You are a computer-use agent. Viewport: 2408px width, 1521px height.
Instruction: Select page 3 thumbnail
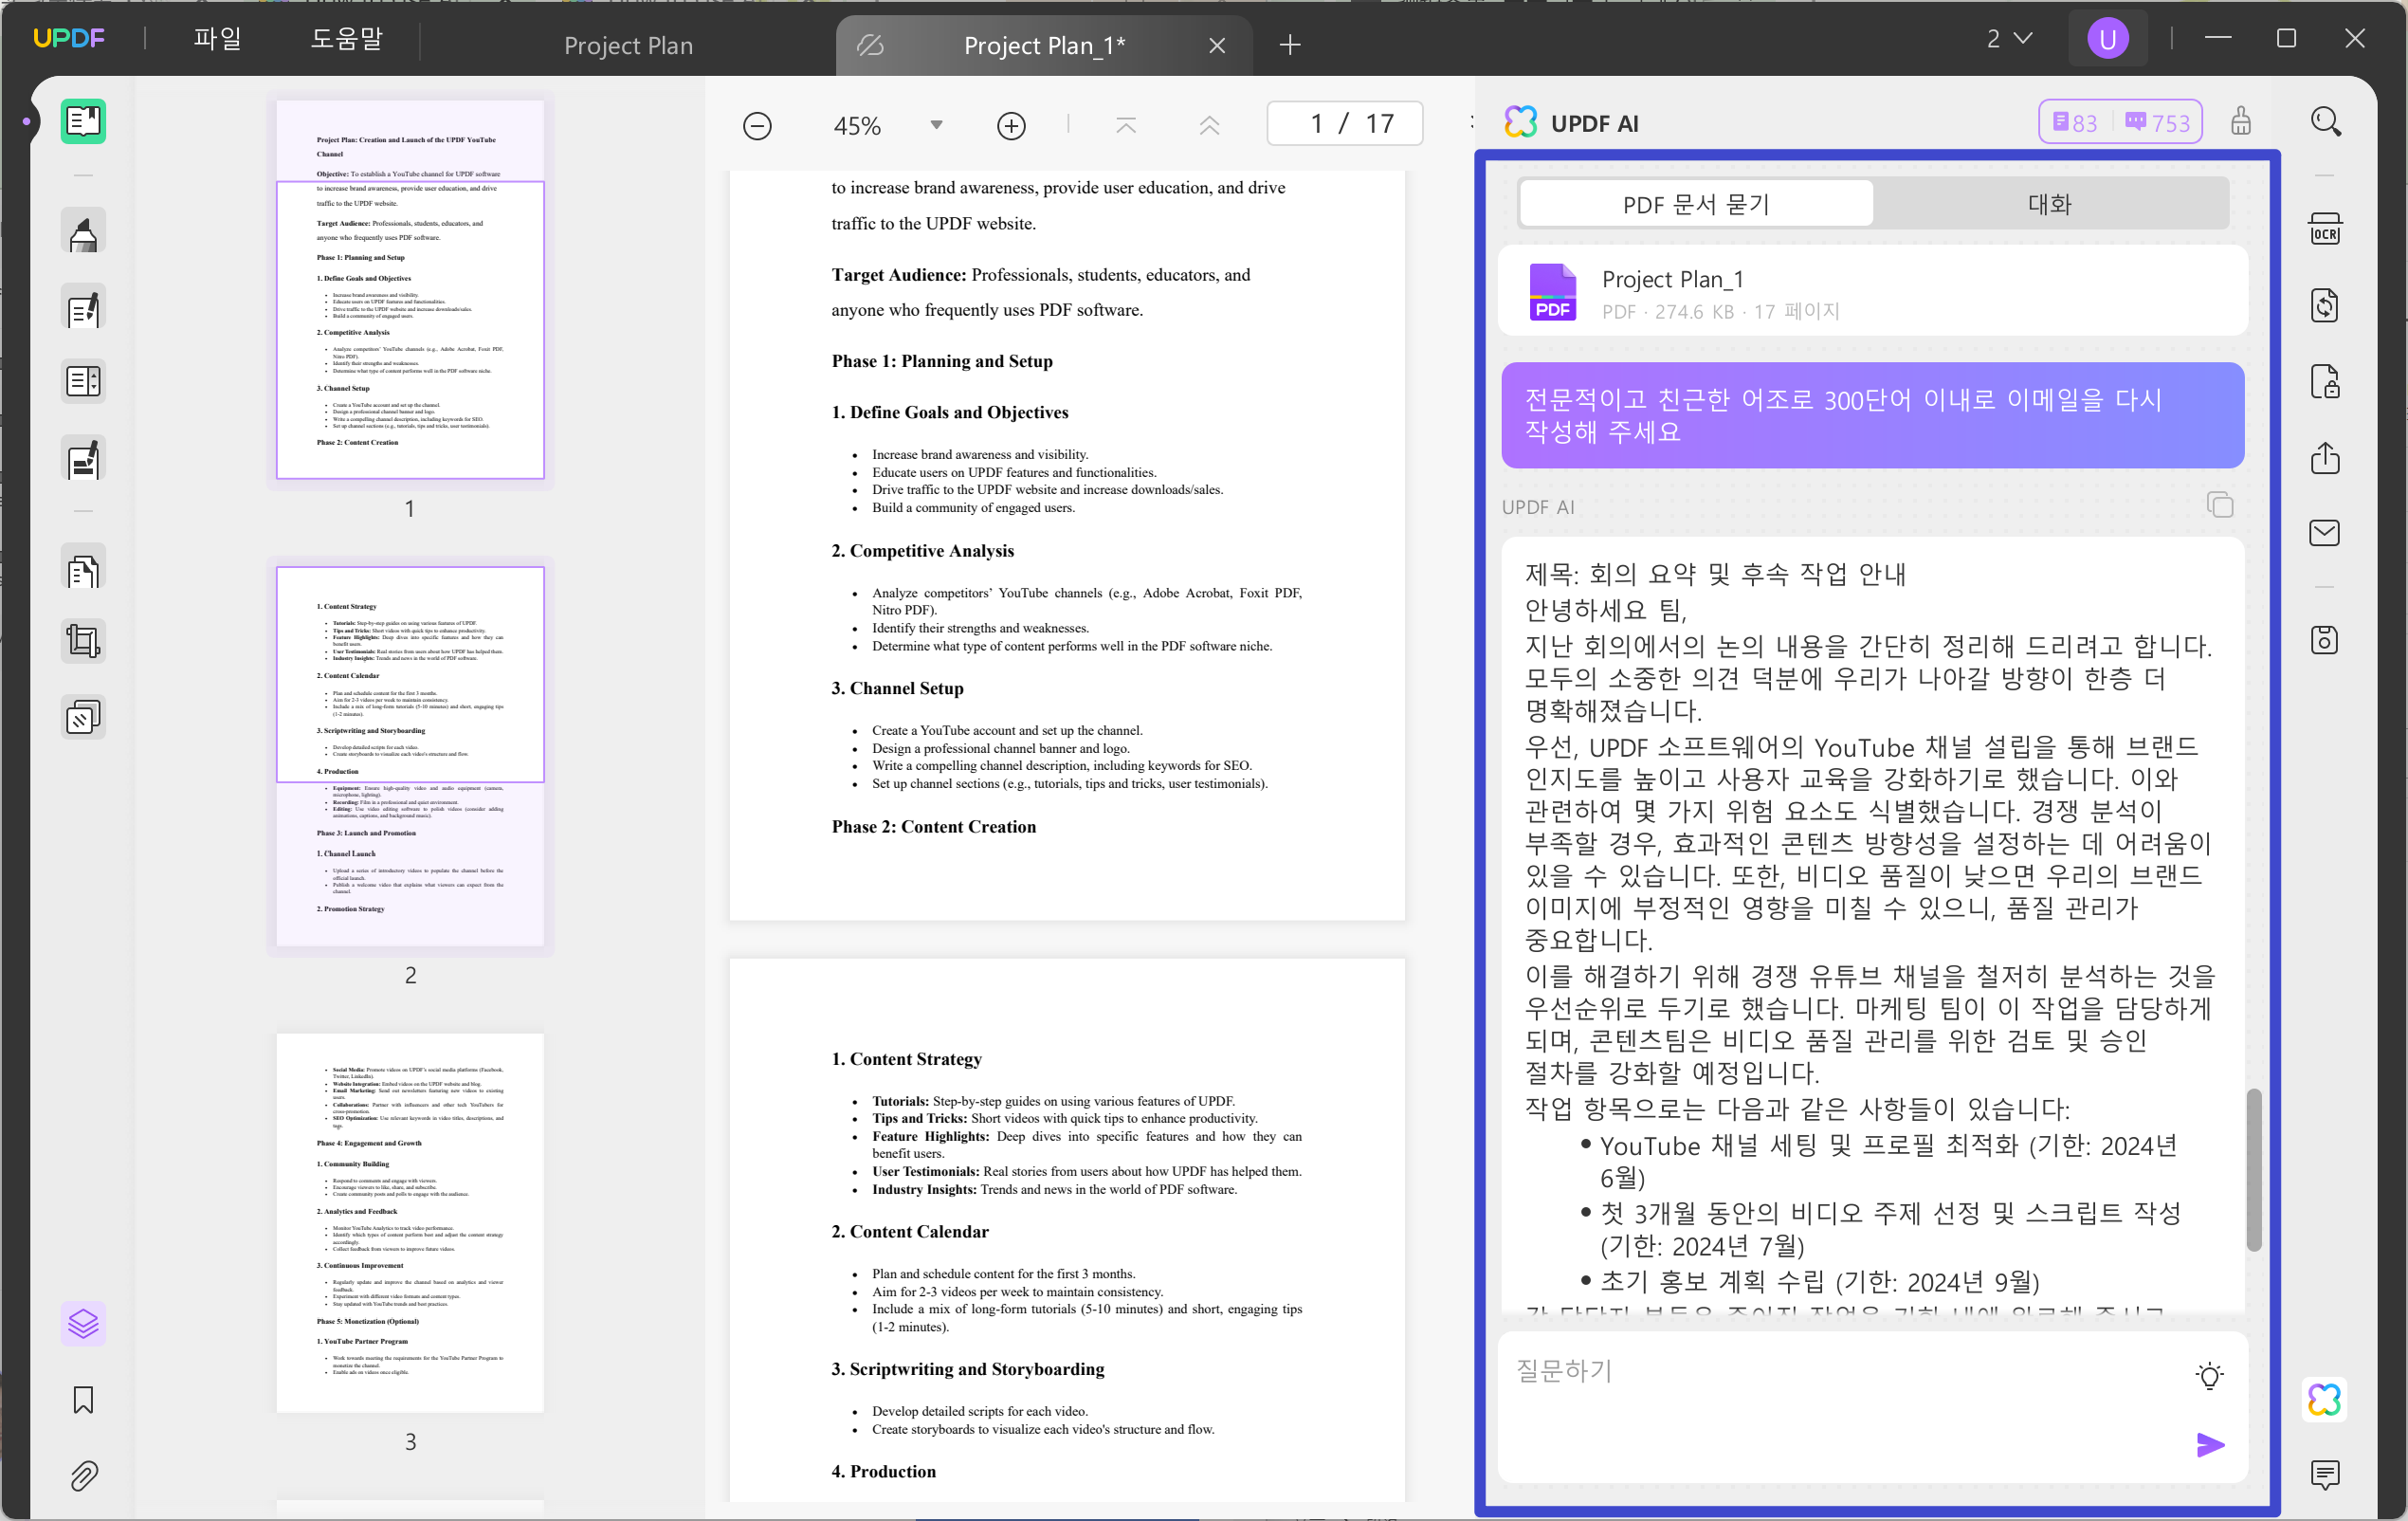410,1222
